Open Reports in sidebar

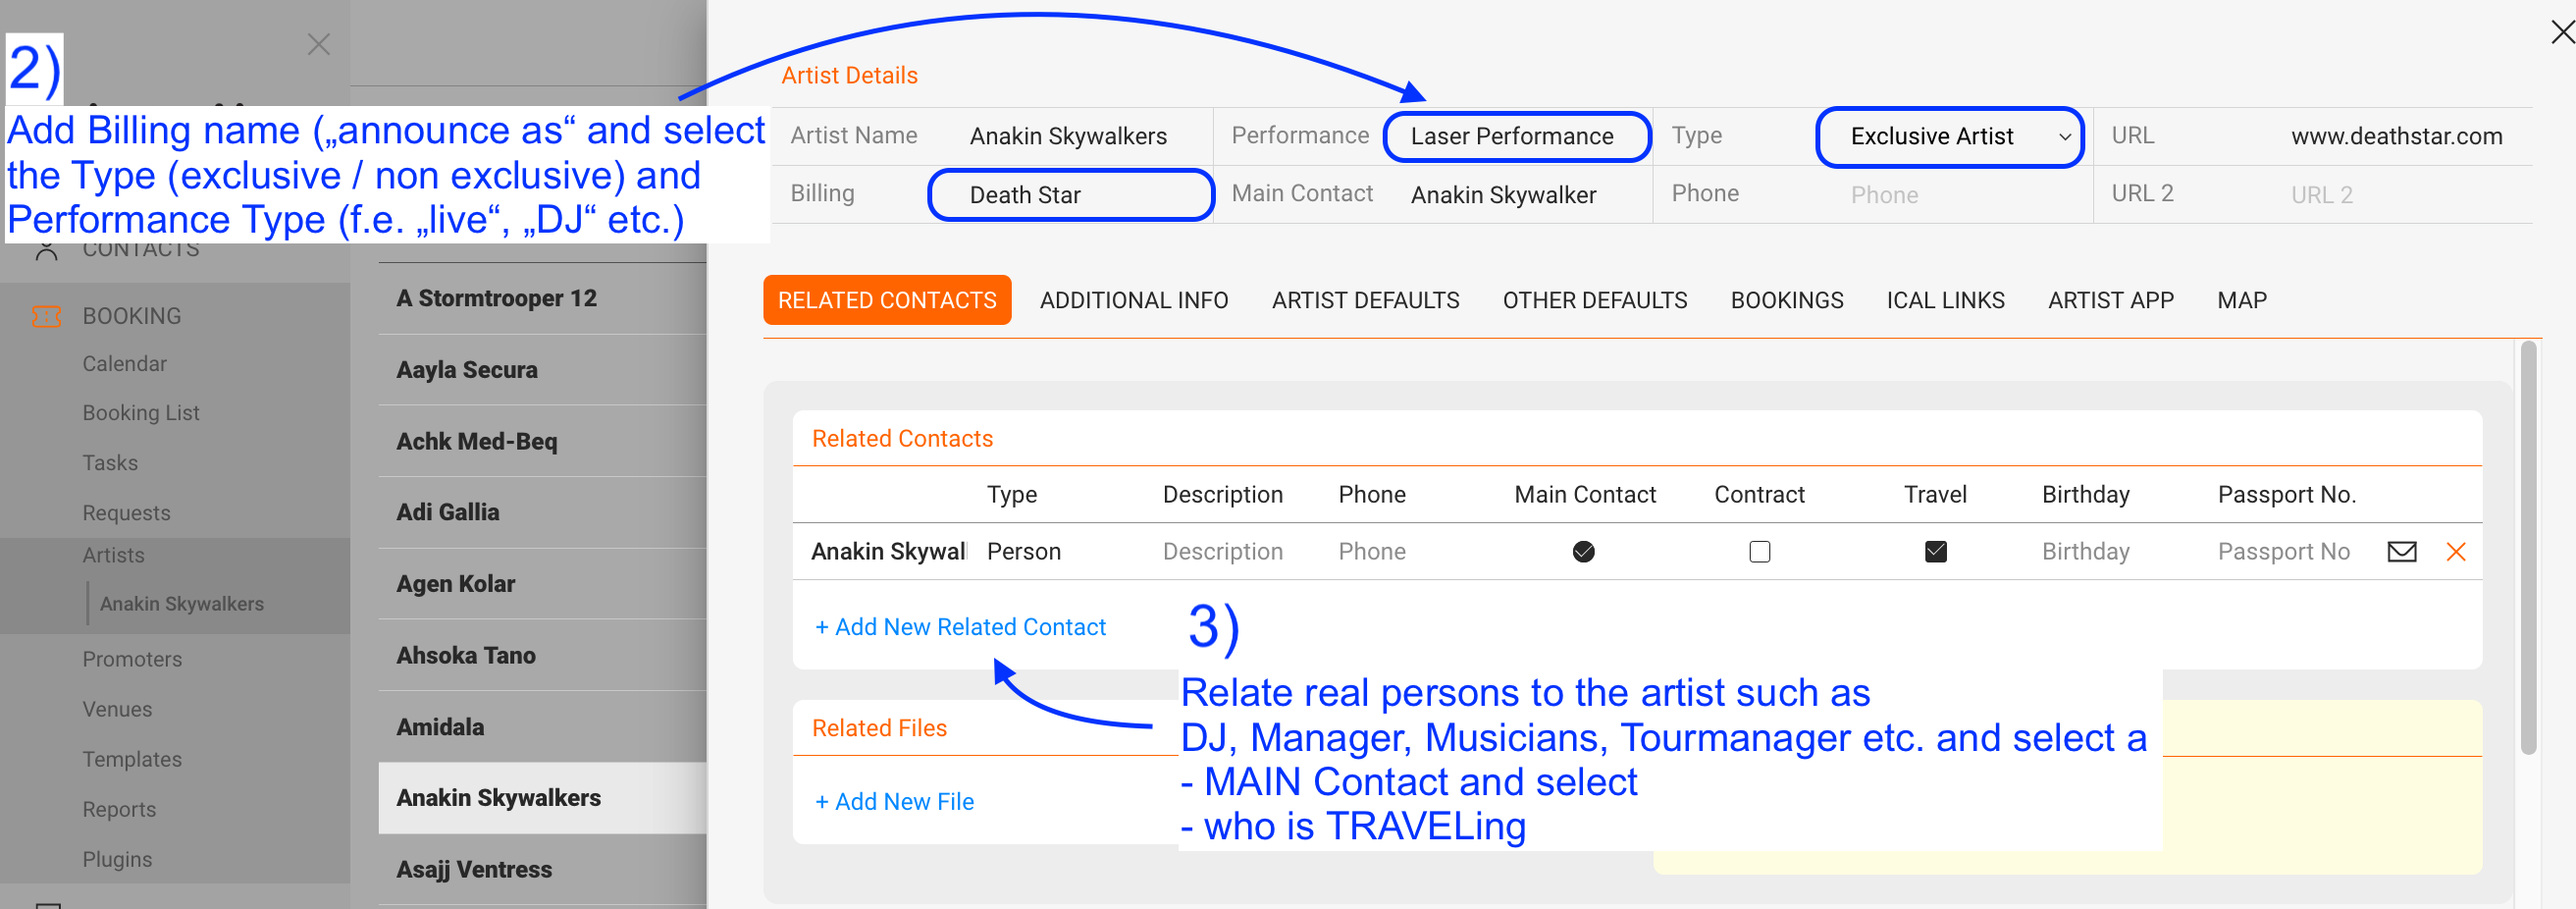coord(119,809)
